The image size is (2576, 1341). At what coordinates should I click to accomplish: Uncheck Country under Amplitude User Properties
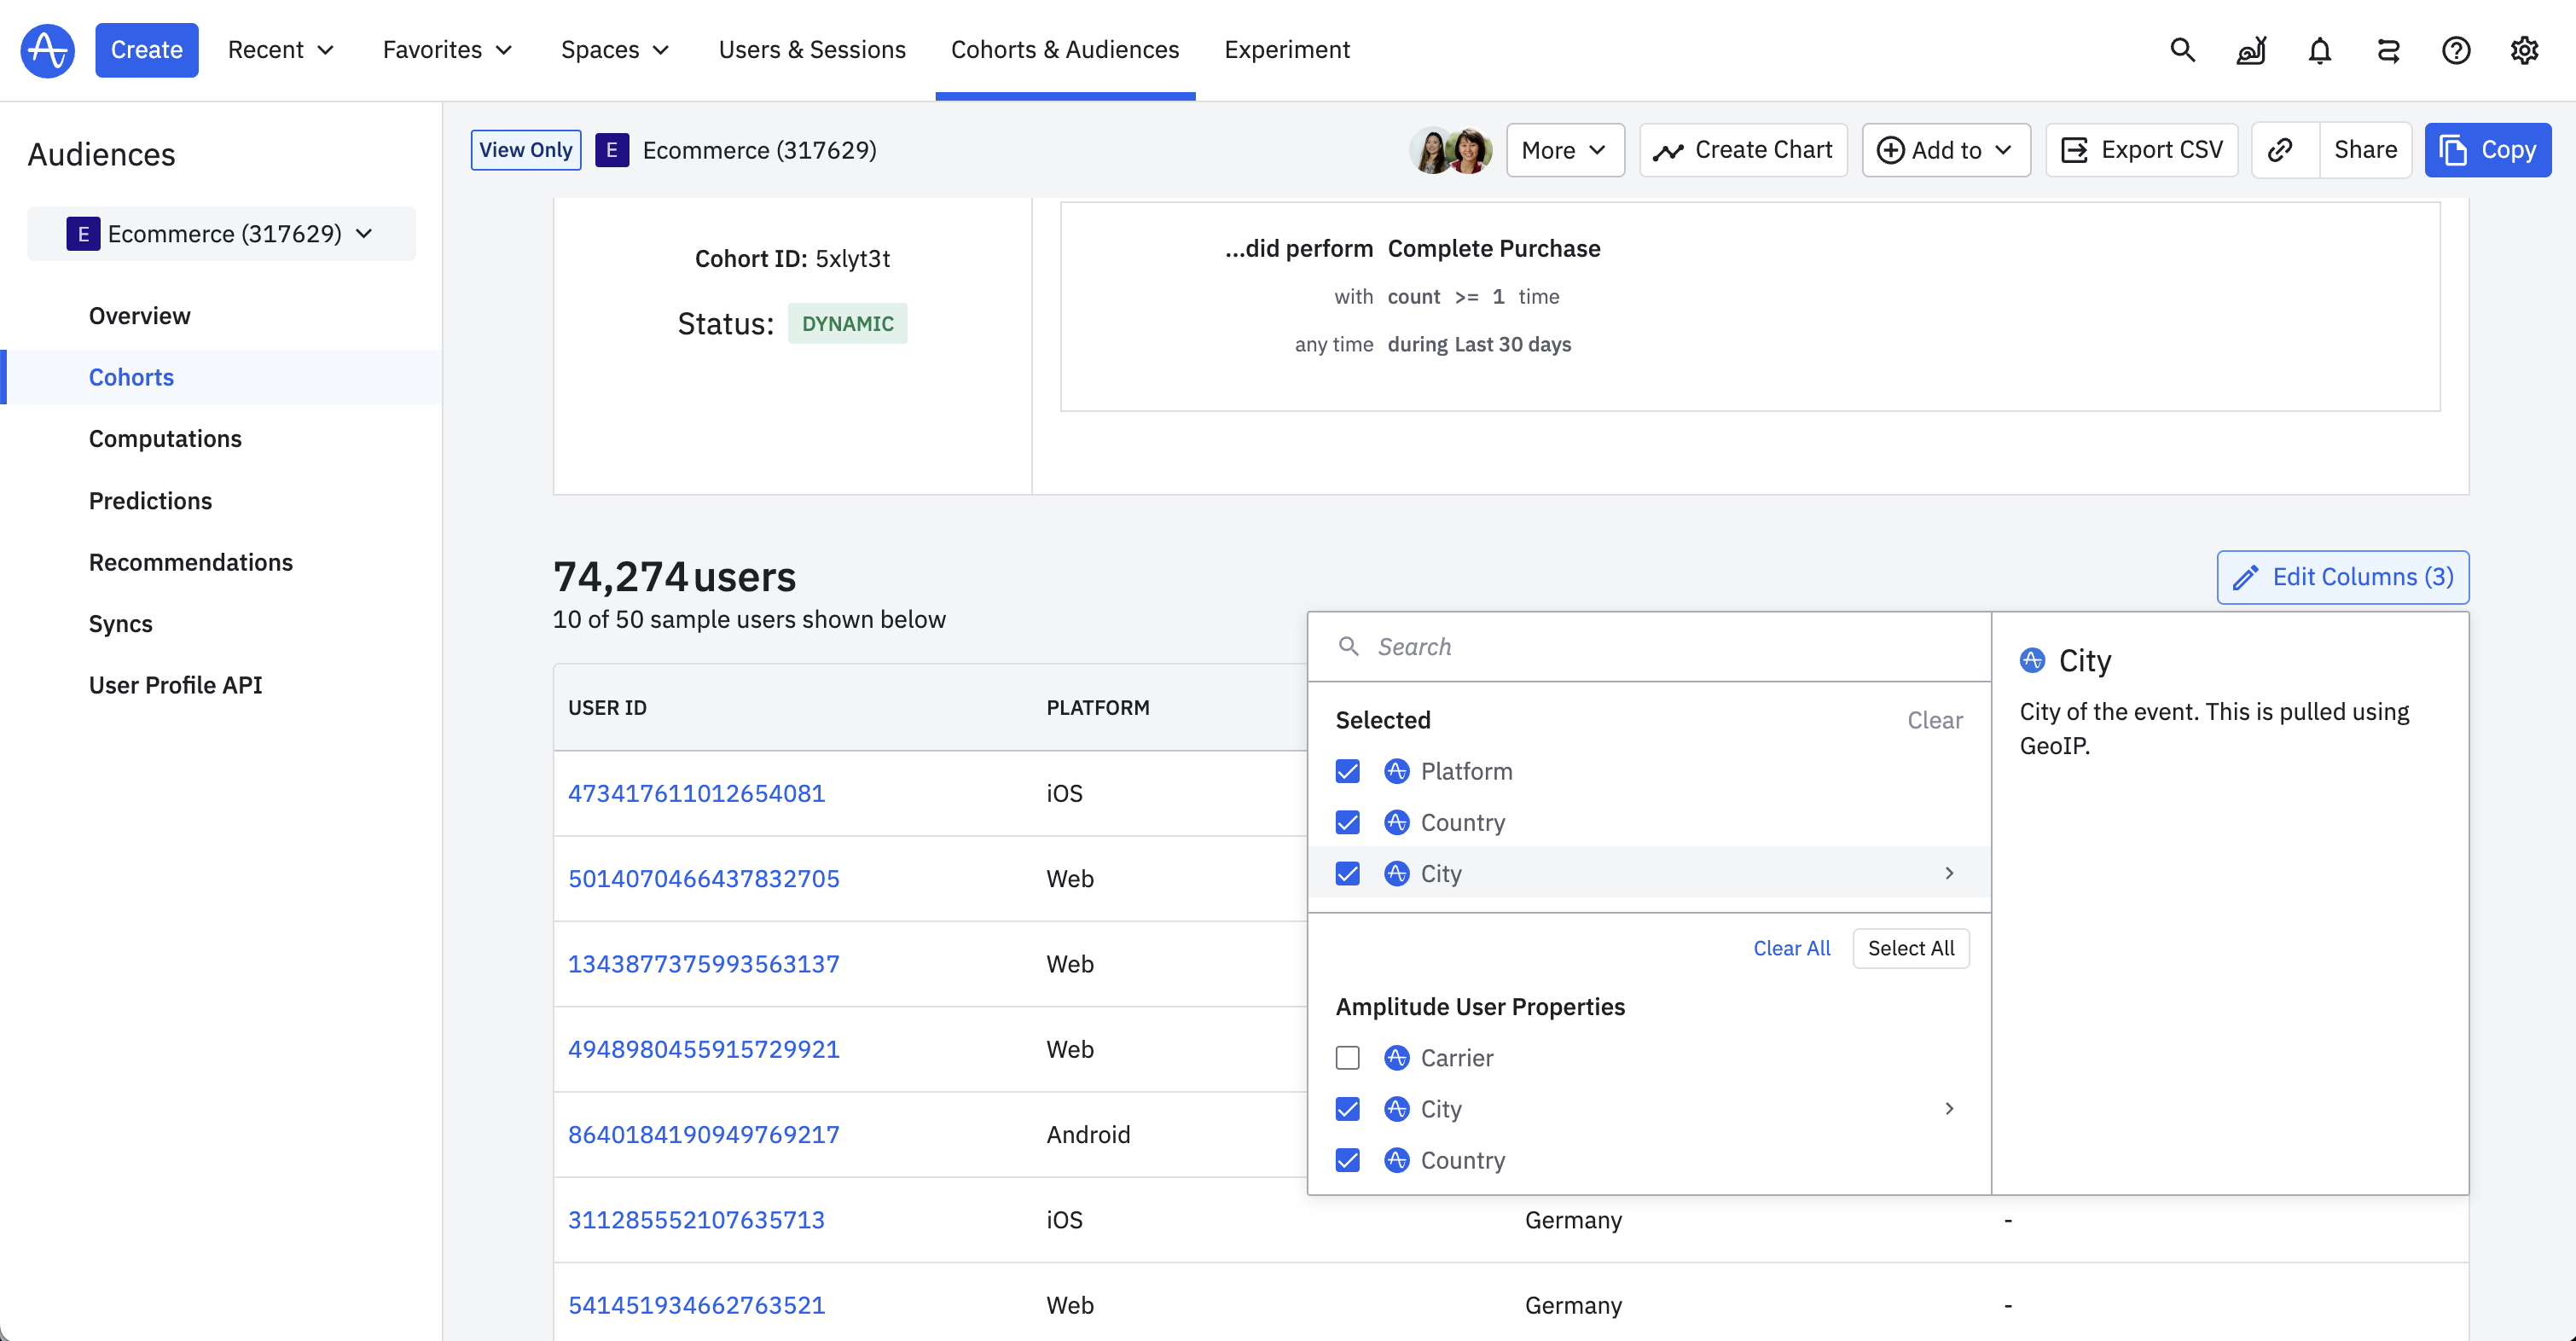pos(1347,1160)
